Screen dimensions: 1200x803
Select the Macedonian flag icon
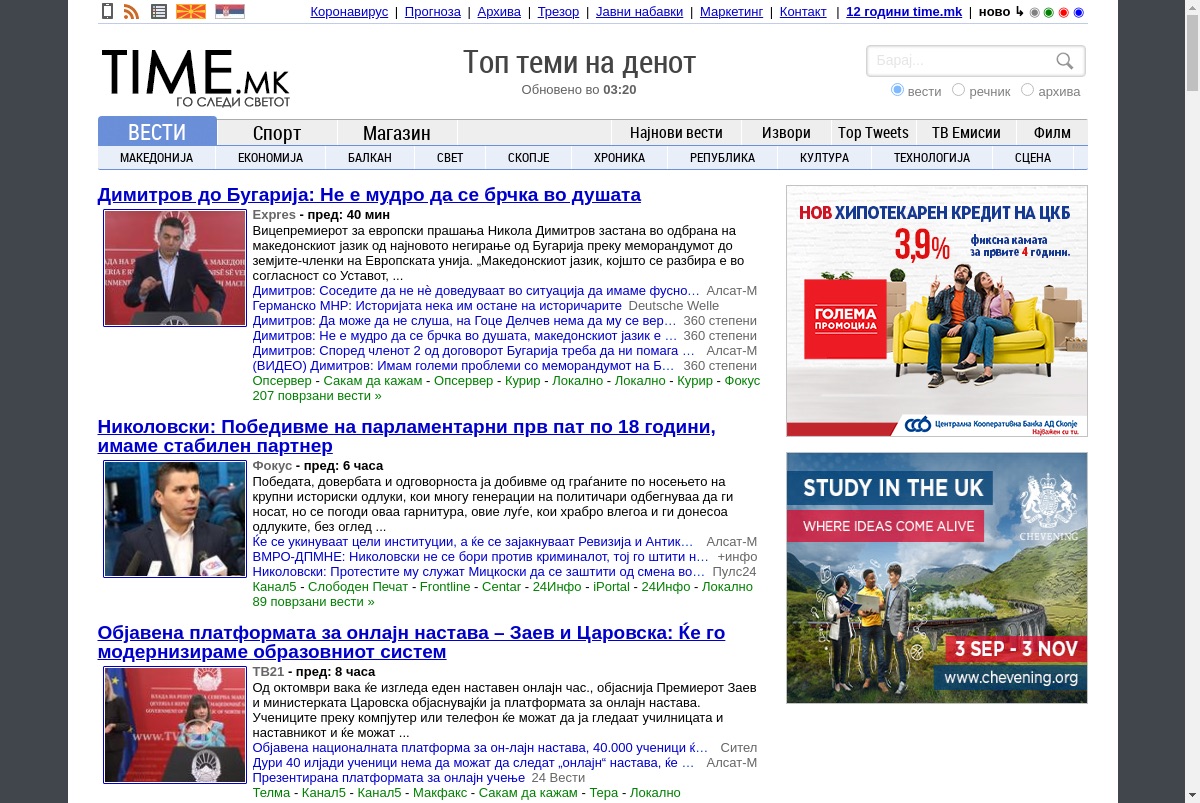(x=191, y=12)
